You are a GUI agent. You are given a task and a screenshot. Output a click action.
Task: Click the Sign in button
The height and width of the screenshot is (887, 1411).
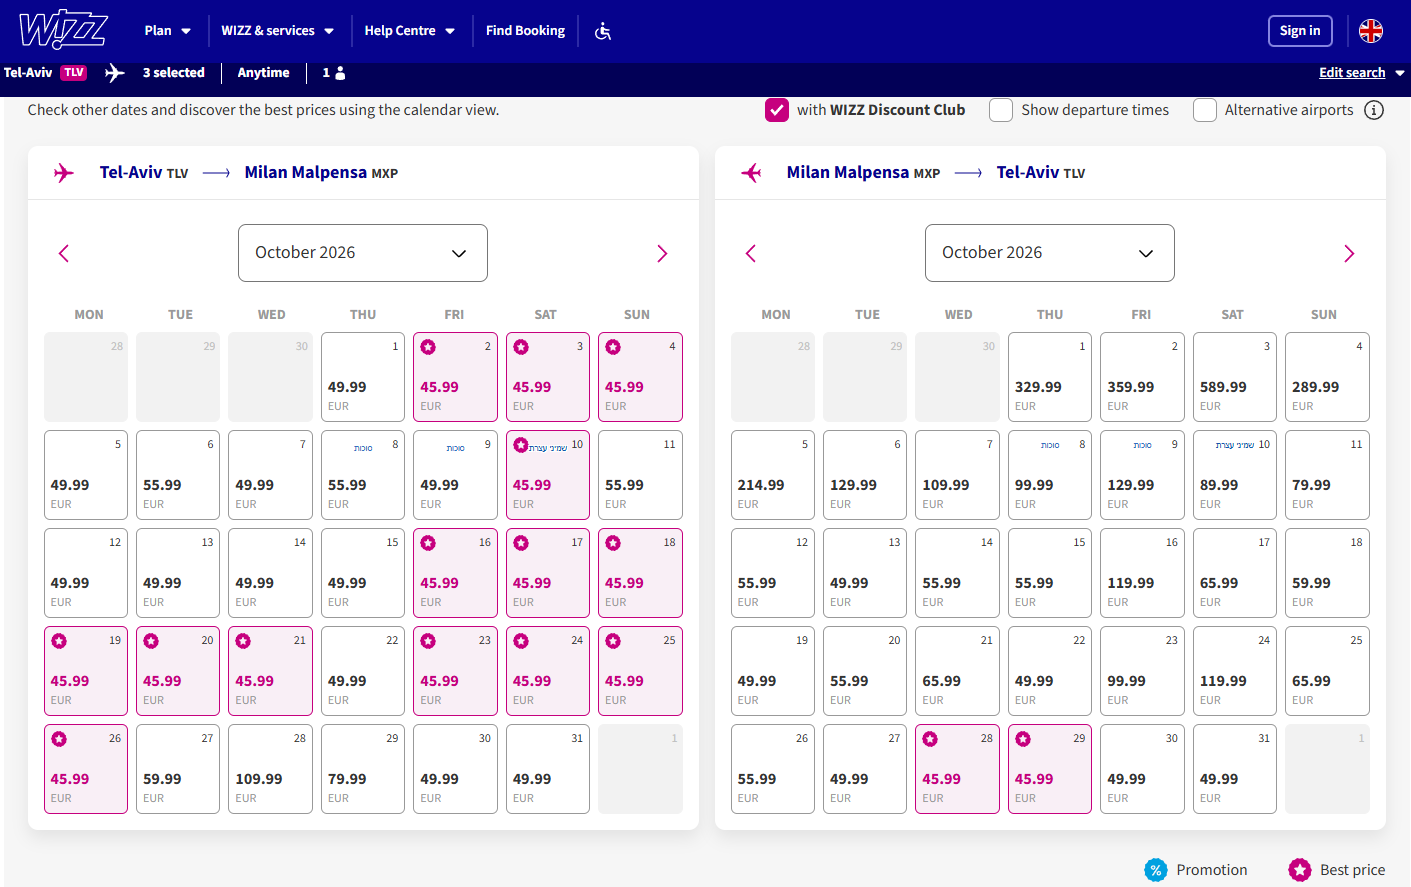1300,31
